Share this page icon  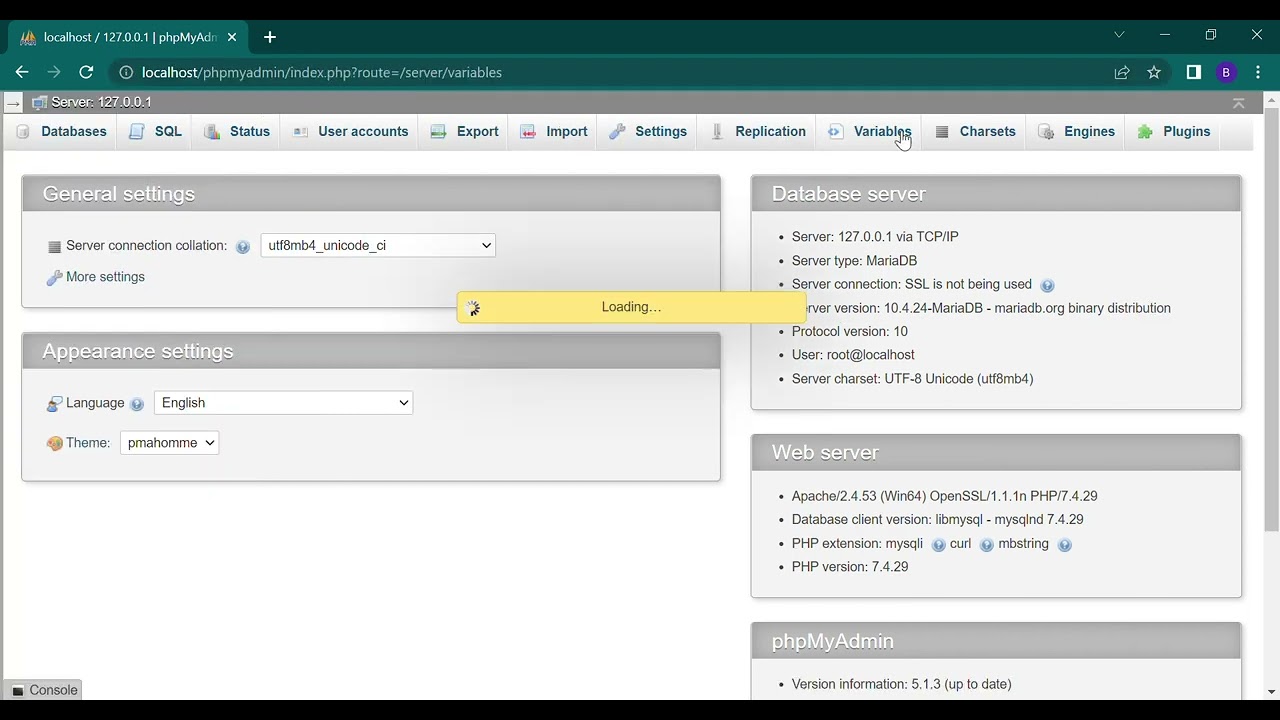(1122, 72)
